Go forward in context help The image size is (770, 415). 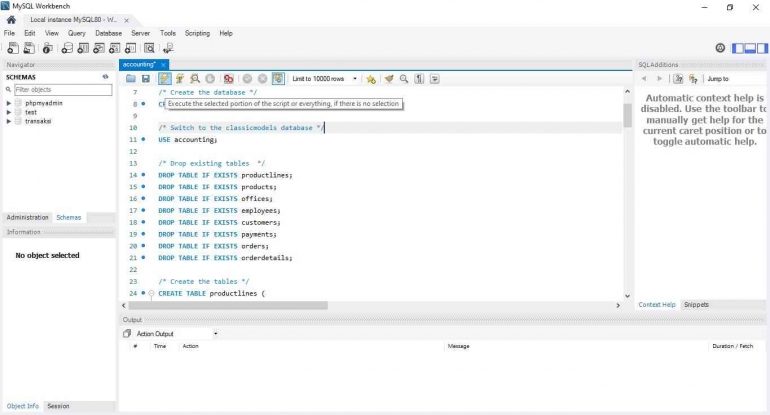click(660, 79)
